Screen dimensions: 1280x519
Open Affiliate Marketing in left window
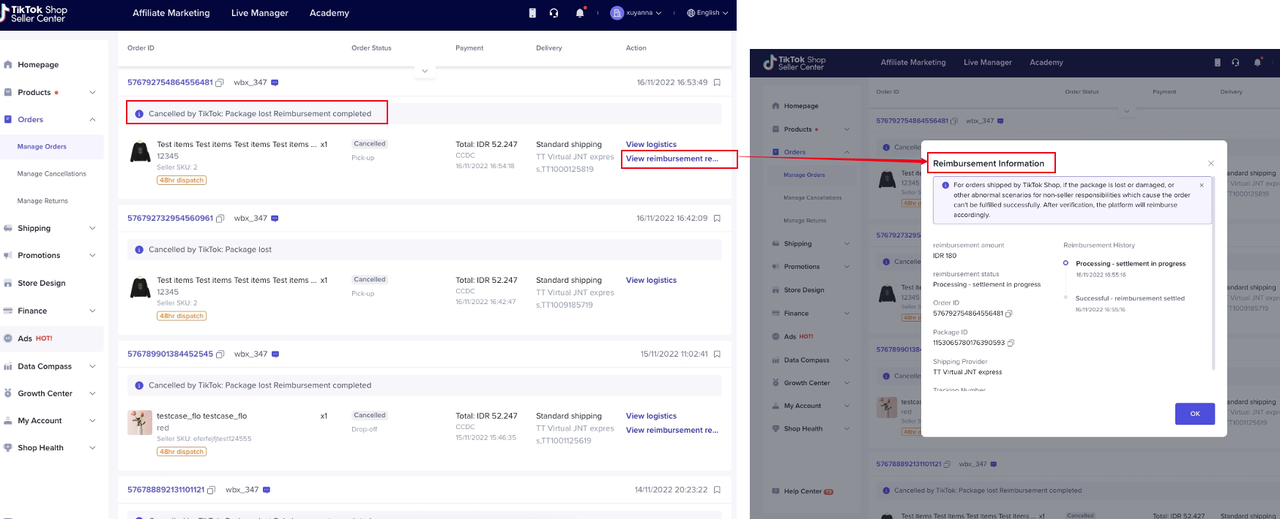(171, 13)
